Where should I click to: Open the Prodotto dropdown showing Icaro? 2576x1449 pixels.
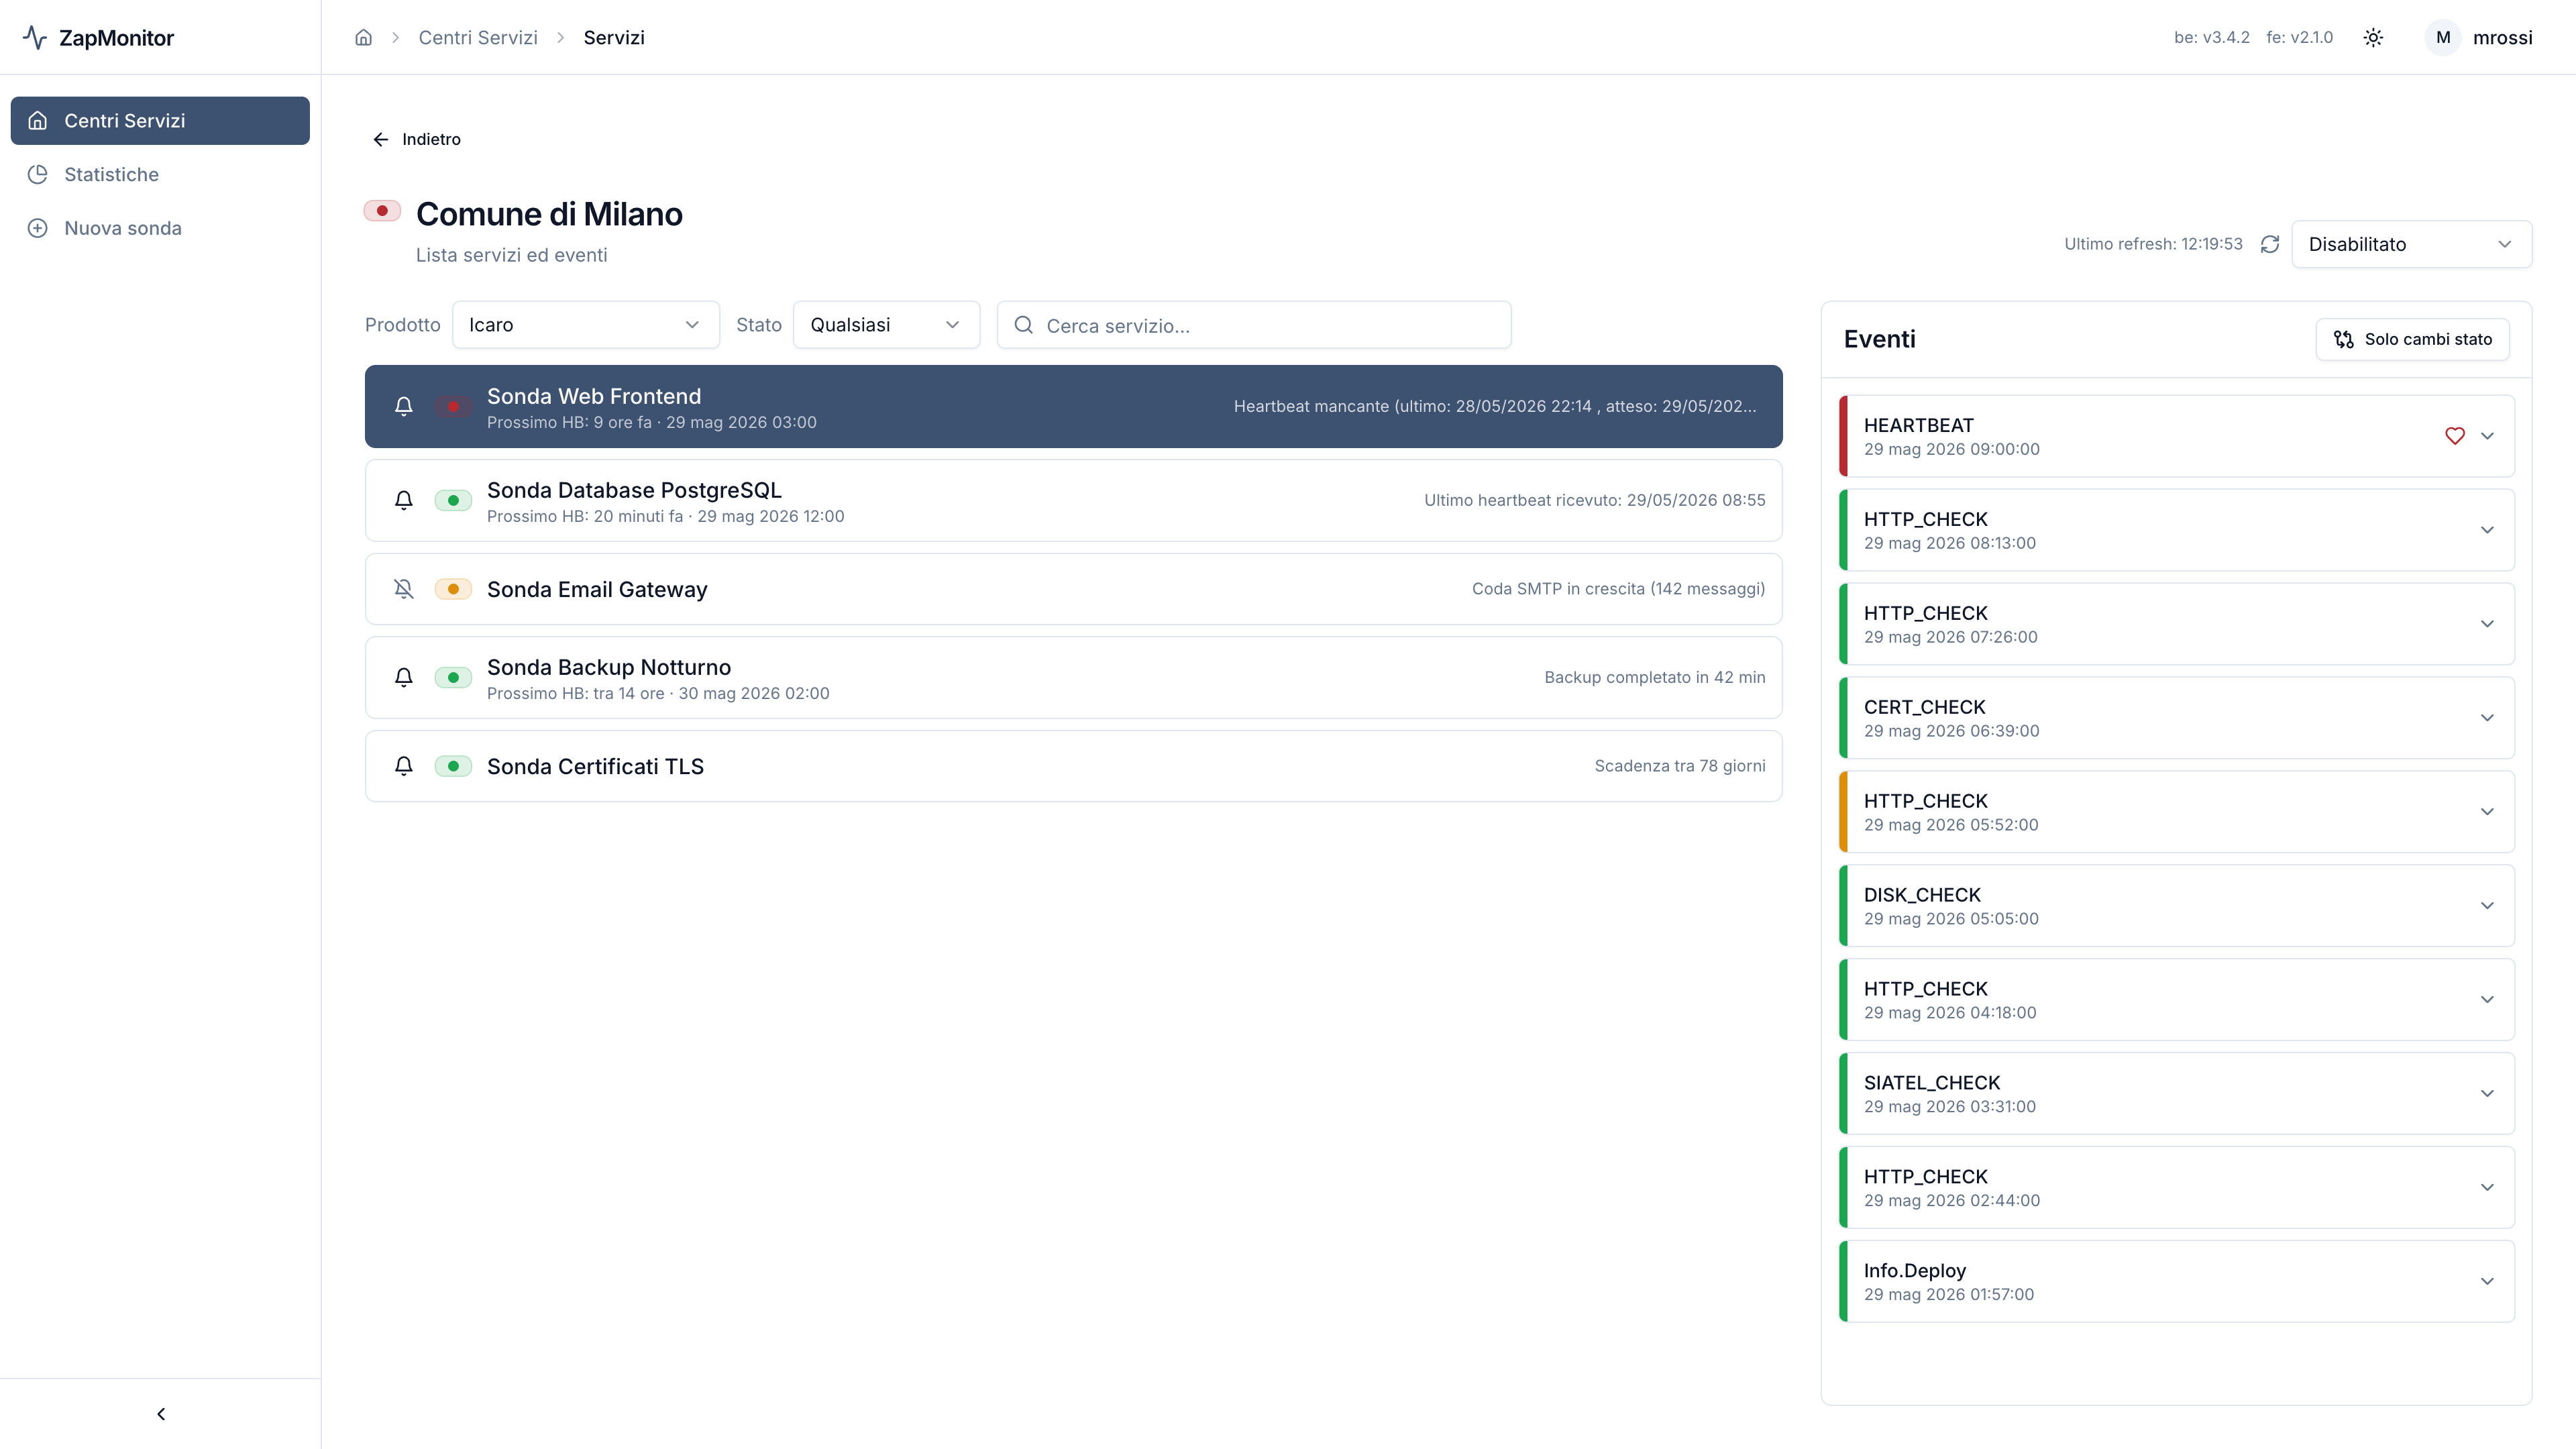[585, 325]
